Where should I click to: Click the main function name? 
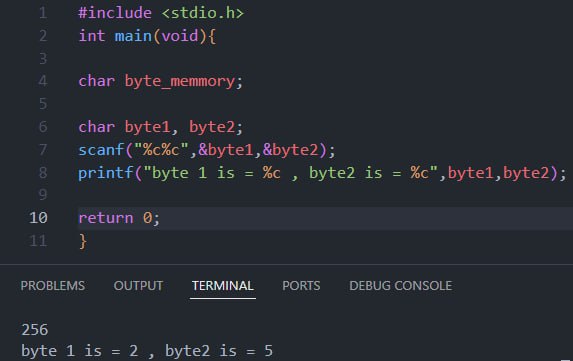133,36
